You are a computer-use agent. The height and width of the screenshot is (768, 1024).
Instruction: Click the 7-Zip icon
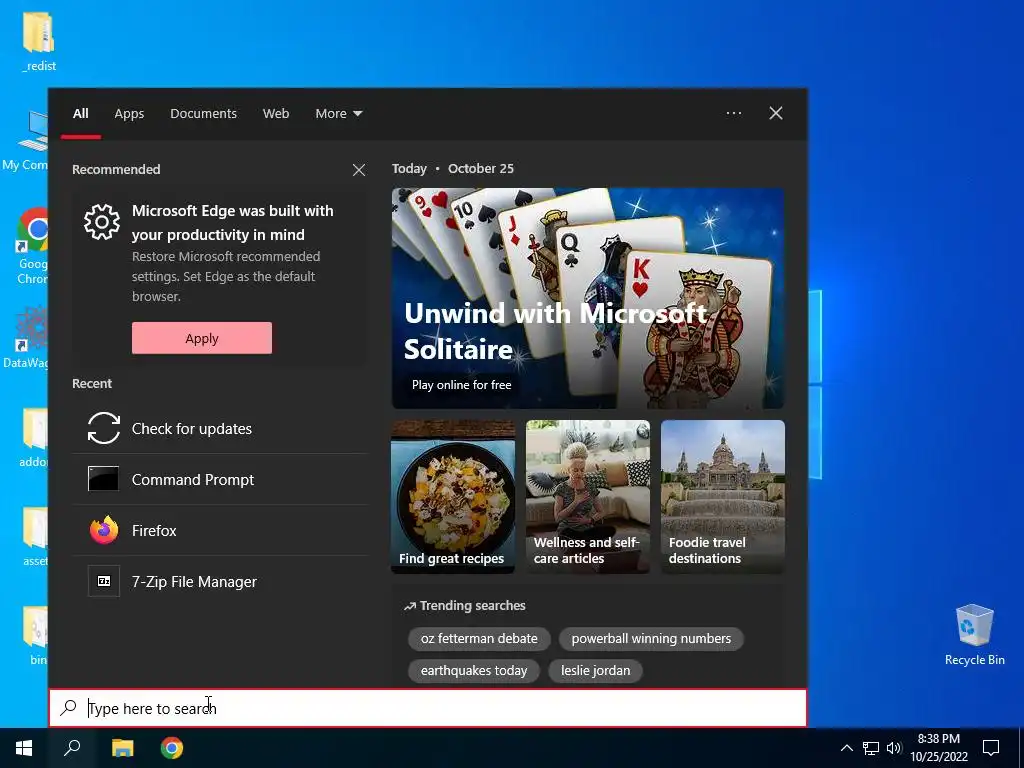(x=104, y=581)
